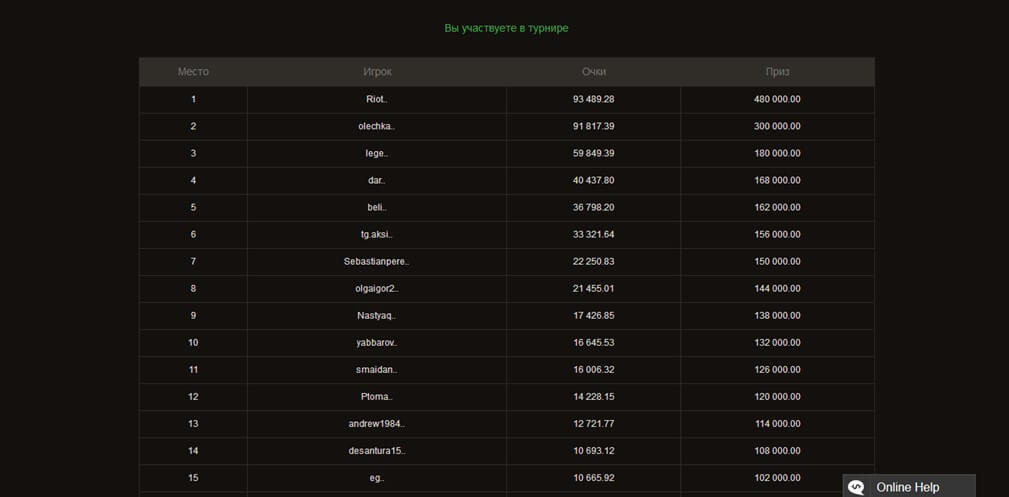The image size is (1009, 497).
Task: Click player olgaigor2.. in row 8
Action: pyautogui.click(x=377, y=288)
